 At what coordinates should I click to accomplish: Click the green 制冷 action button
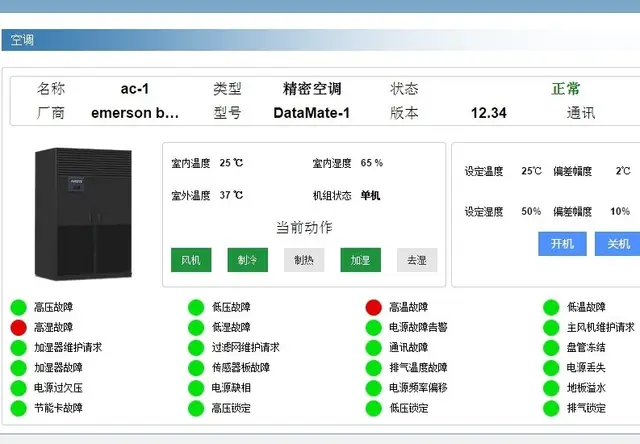tap(248, 260)
